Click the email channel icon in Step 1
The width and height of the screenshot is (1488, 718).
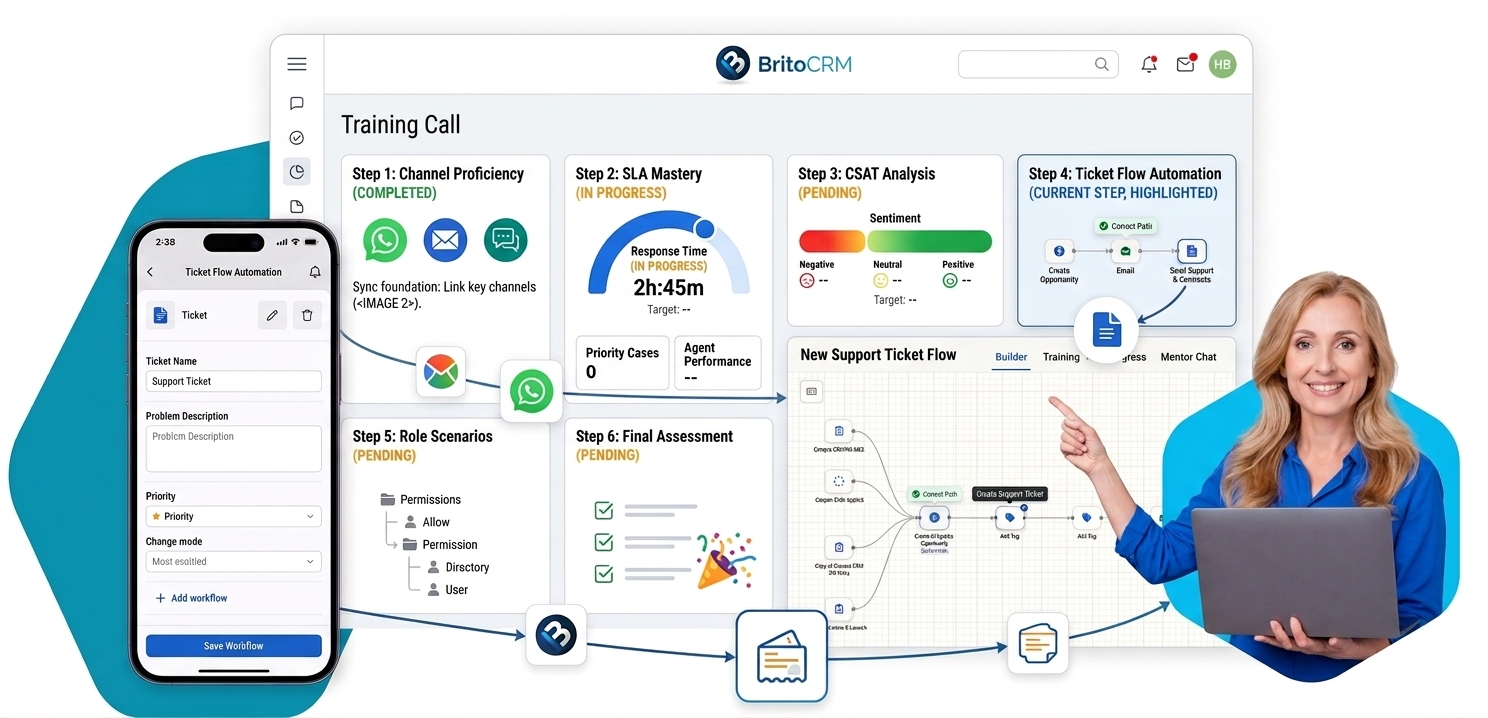(x=445, y=240)
